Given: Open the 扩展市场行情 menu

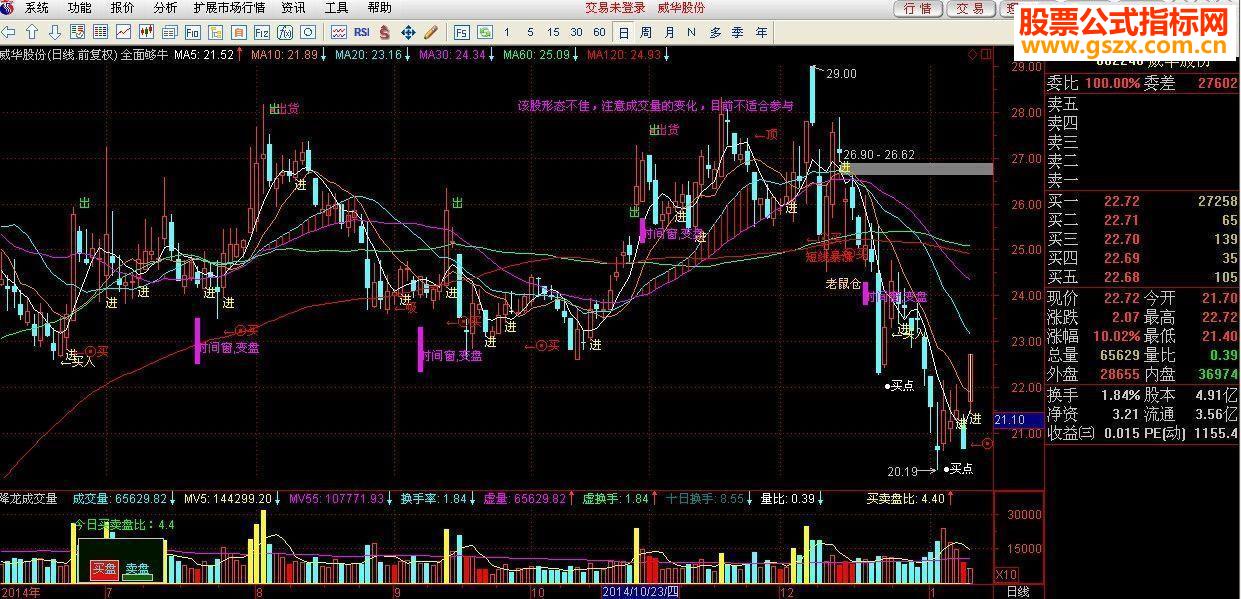Looking at the screenshot, I should pyautogui.click(x=230, y=8).
